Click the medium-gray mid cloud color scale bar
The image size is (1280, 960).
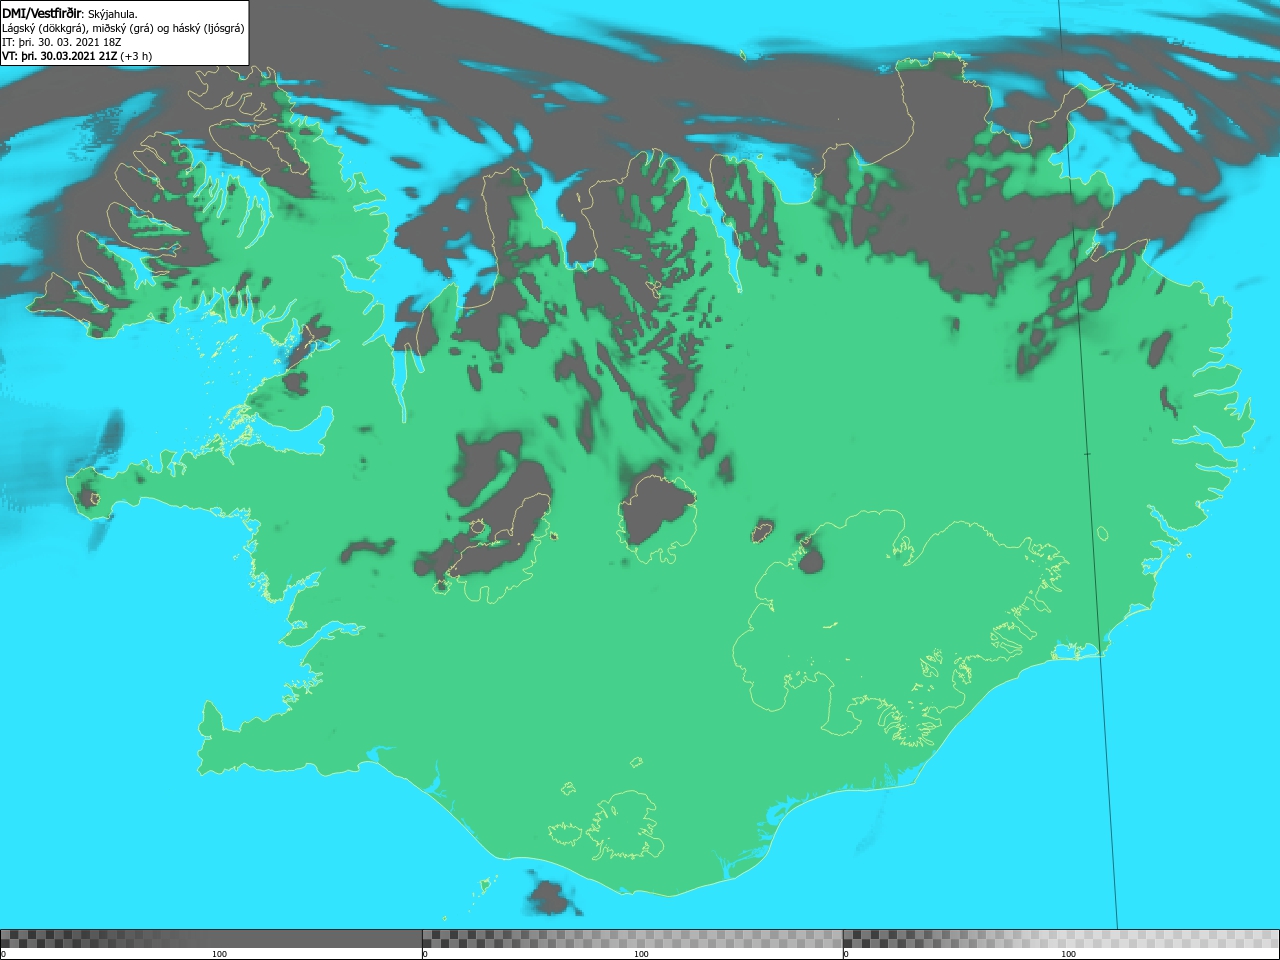(x=632, y=939)
